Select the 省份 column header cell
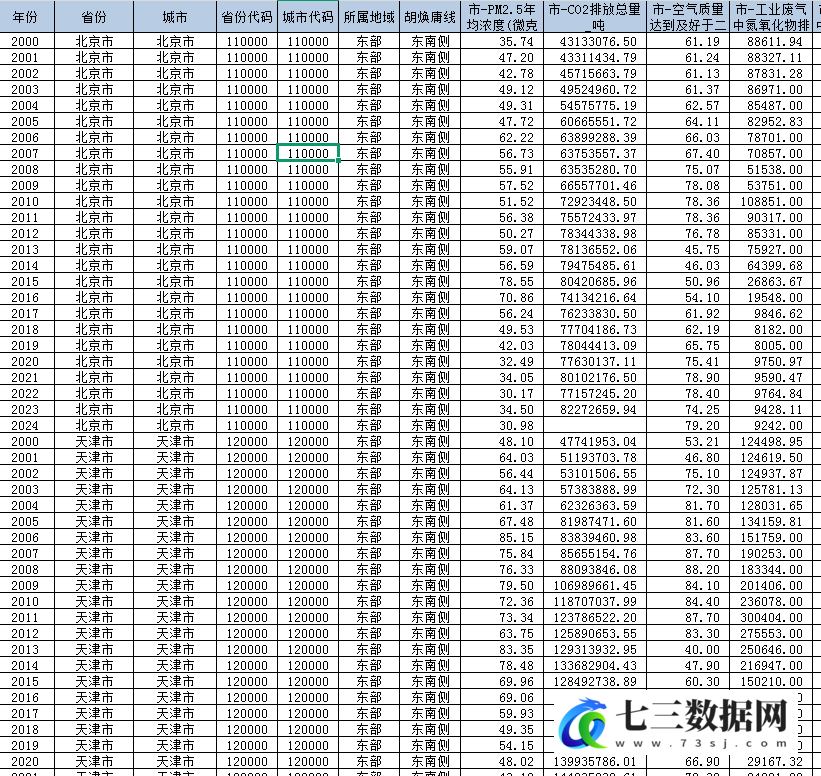 click(x=94, y=17)
